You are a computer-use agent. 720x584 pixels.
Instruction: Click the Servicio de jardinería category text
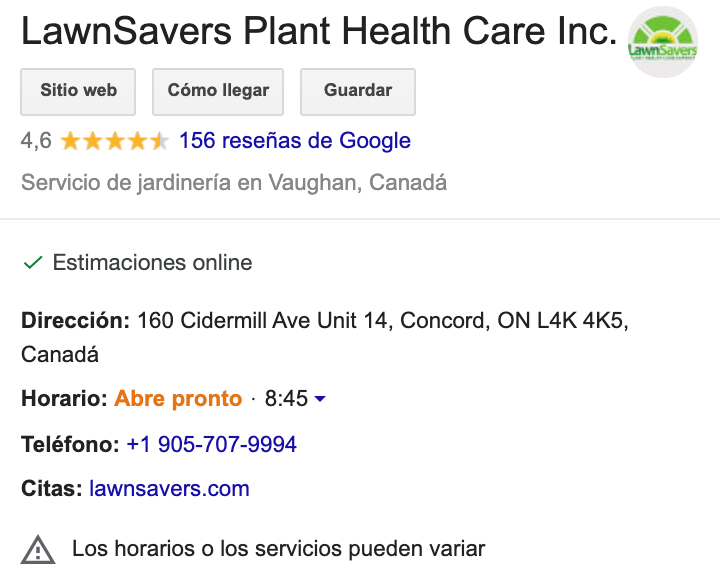pos(233,183)
